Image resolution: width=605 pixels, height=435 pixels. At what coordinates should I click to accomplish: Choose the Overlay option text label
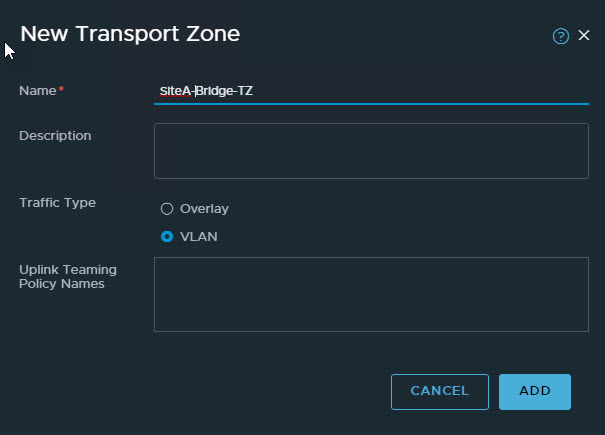click(204, 209)
